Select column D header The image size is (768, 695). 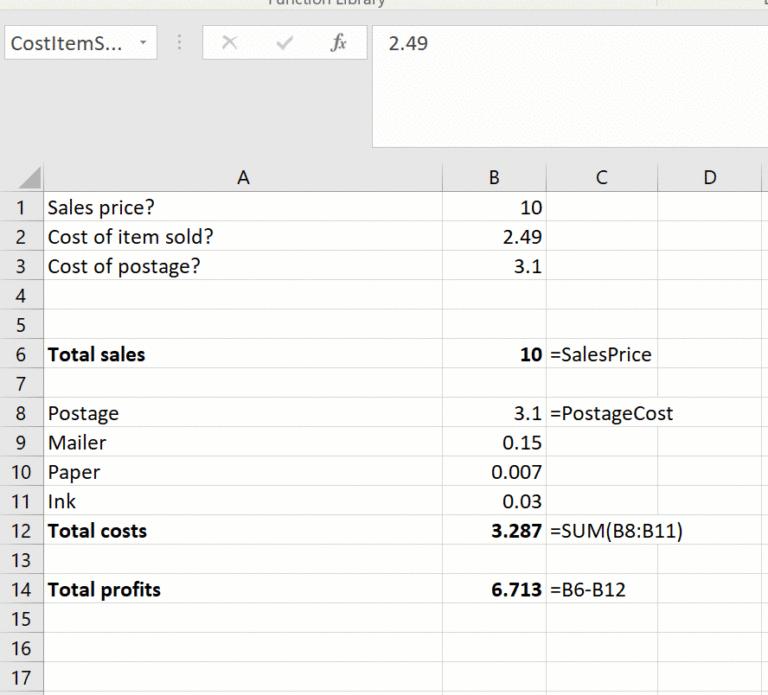click(710, 178)
